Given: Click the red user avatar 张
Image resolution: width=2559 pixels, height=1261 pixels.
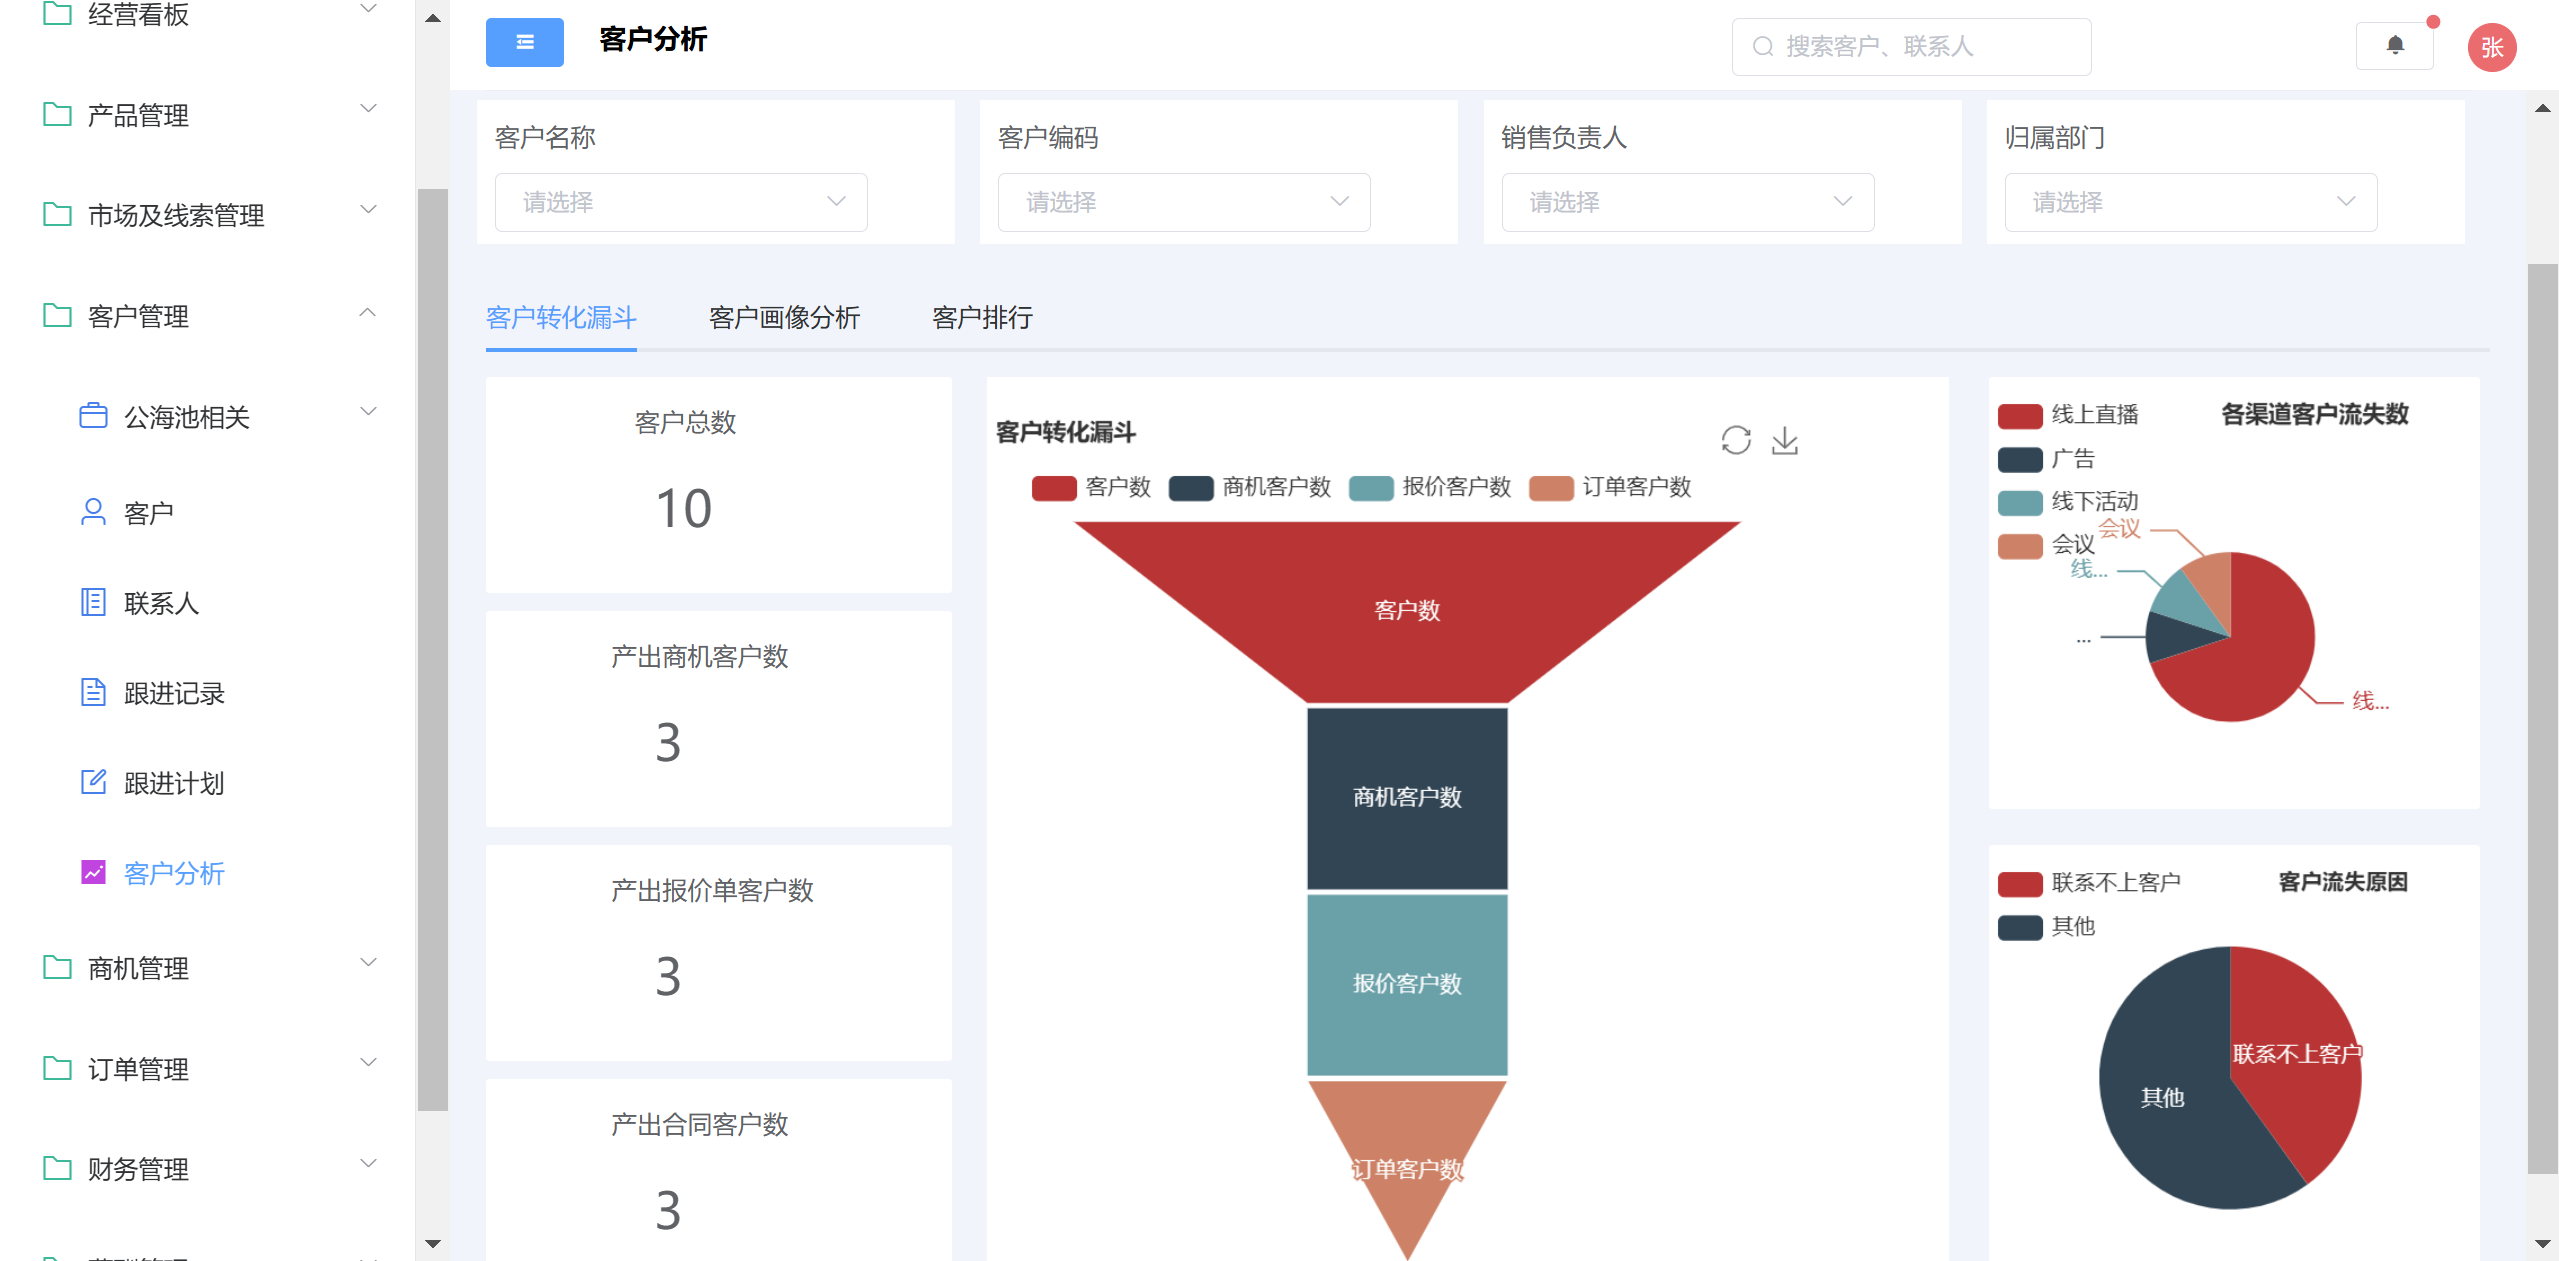Looking at the screenshot, I should coord(2491,47).
